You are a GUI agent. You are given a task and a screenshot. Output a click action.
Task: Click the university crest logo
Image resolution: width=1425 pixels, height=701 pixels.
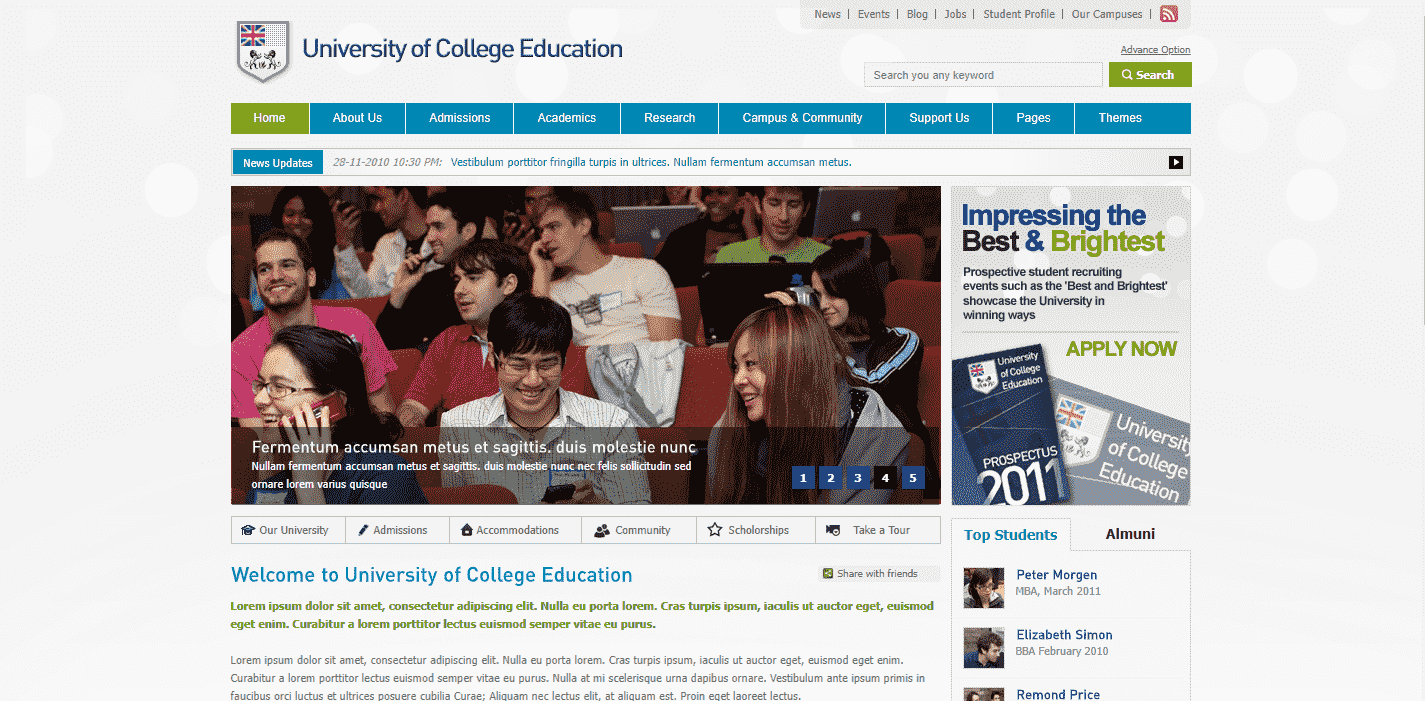pyautogui.click(x=263, y=51)
